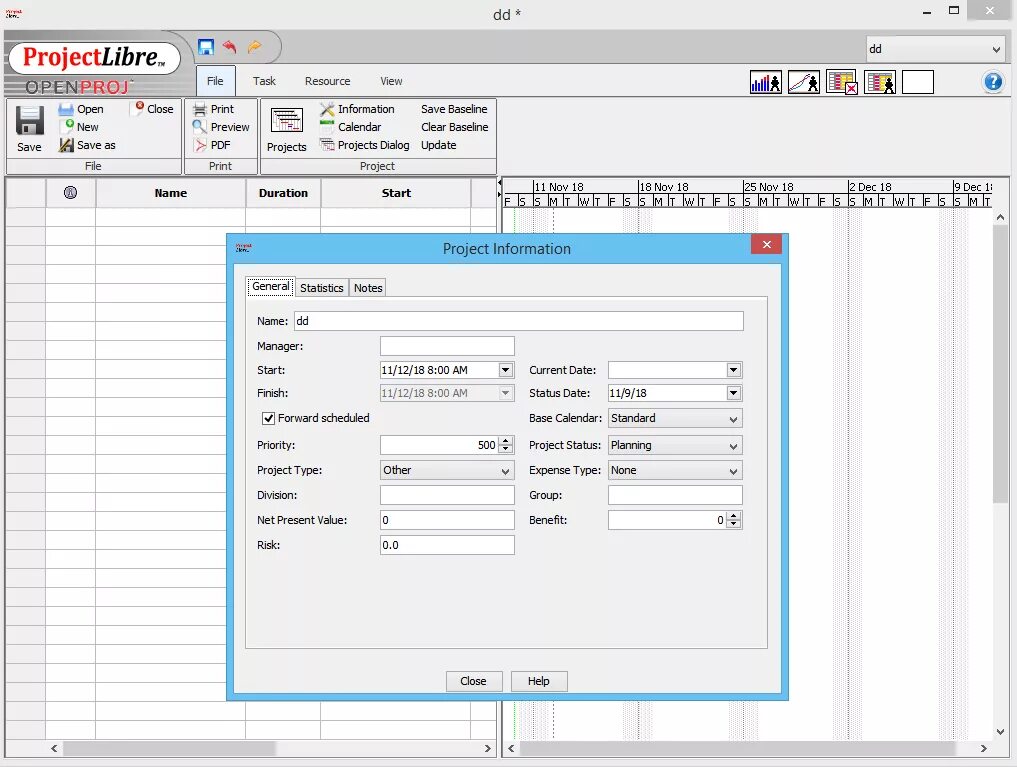Open the Projects view icon

click(x=287, y=121)
